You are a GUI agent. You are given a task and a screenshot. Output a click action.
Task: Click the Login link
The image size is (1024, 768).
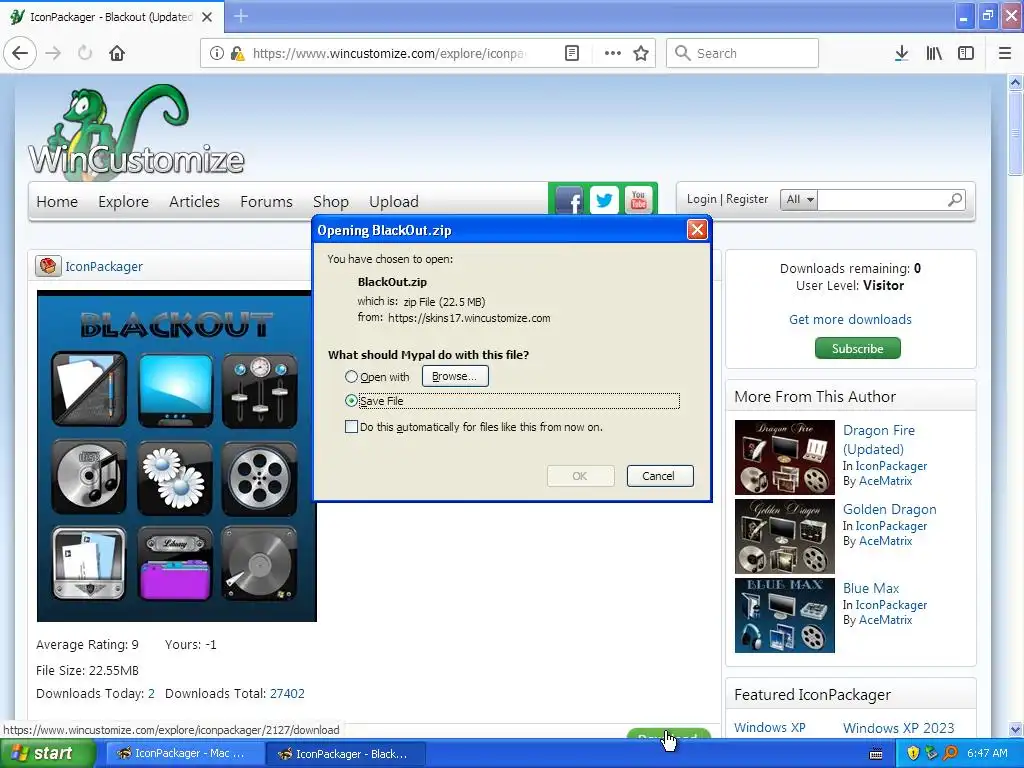pos(701,199)
